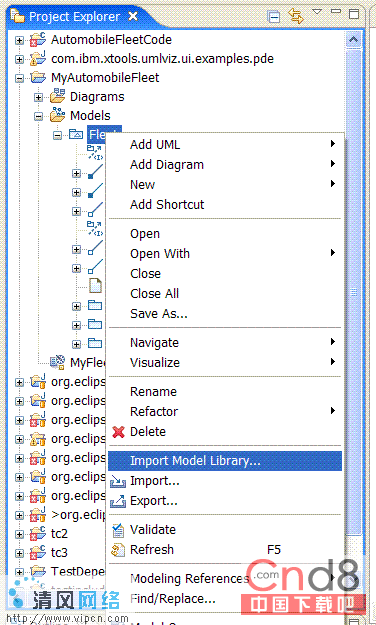Screen dimensions: 376x625
Task: Click the Export icon in context menu
Action: [x=118, y=501]
